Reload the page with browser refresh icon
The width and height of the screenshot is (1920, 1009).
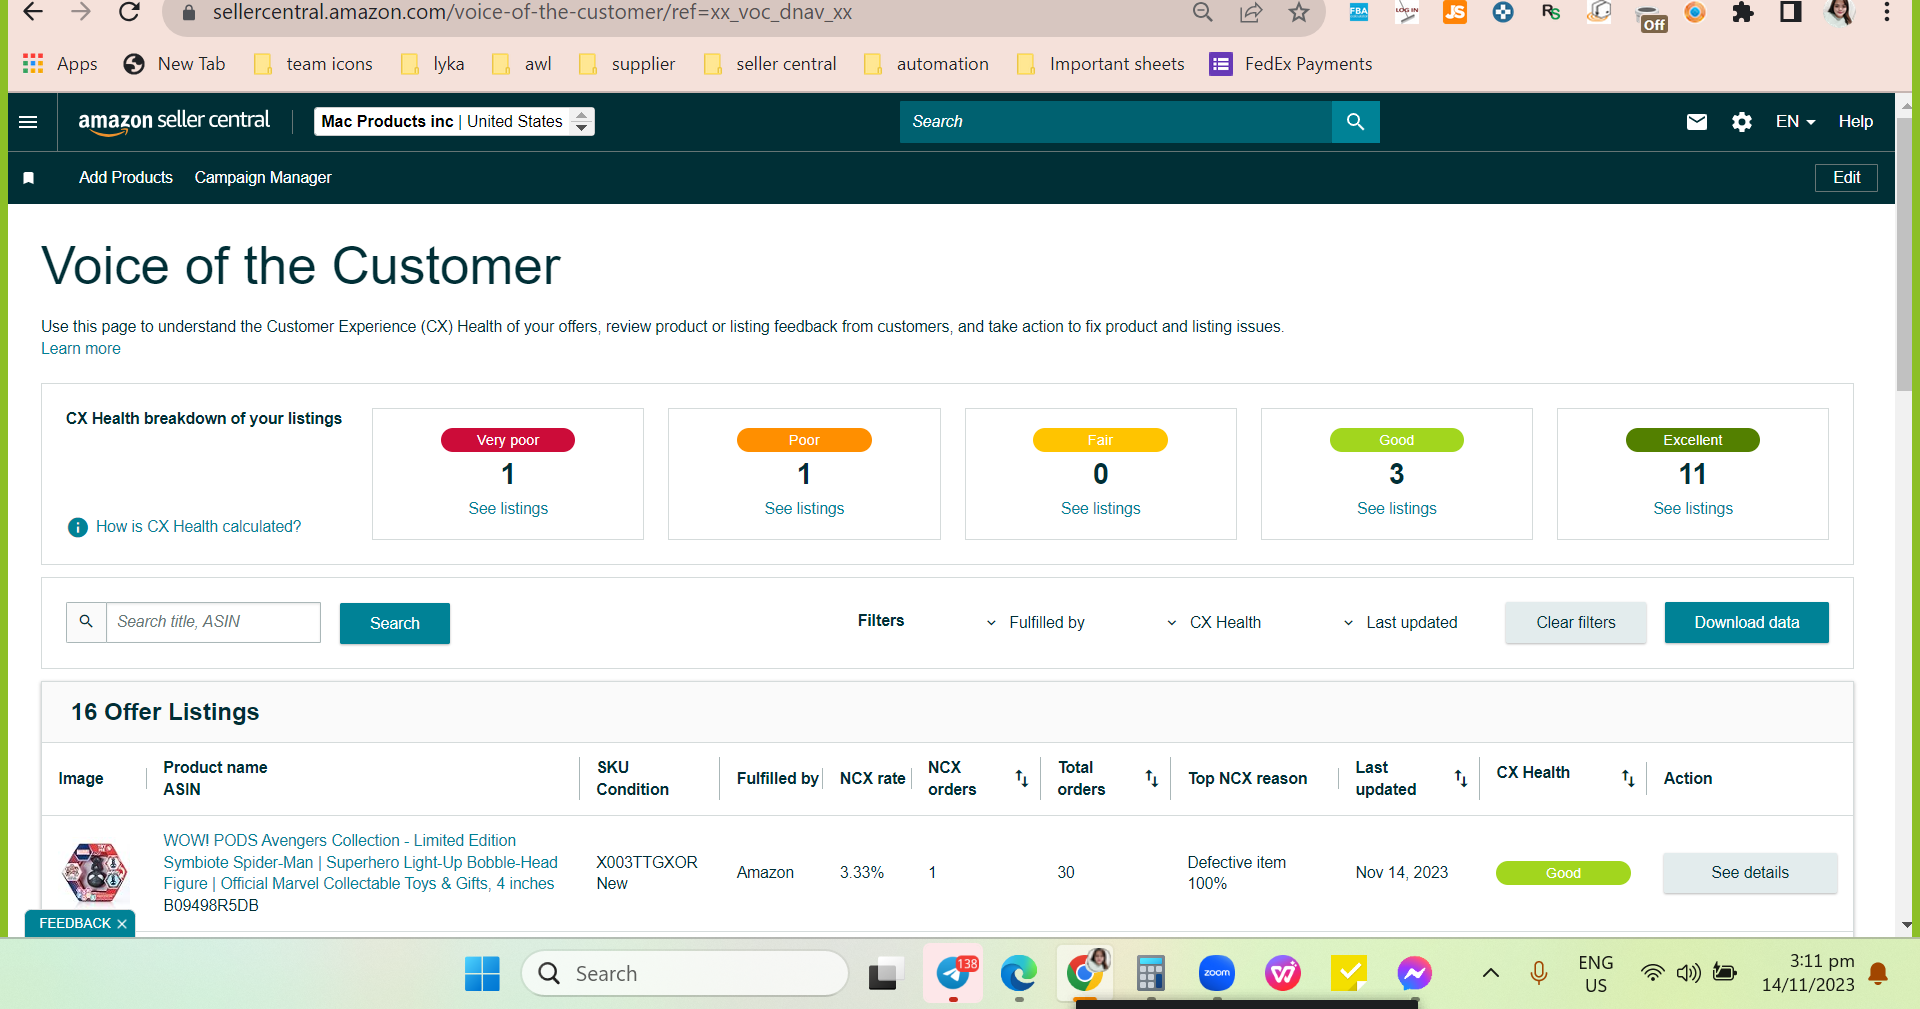point(129,12)
